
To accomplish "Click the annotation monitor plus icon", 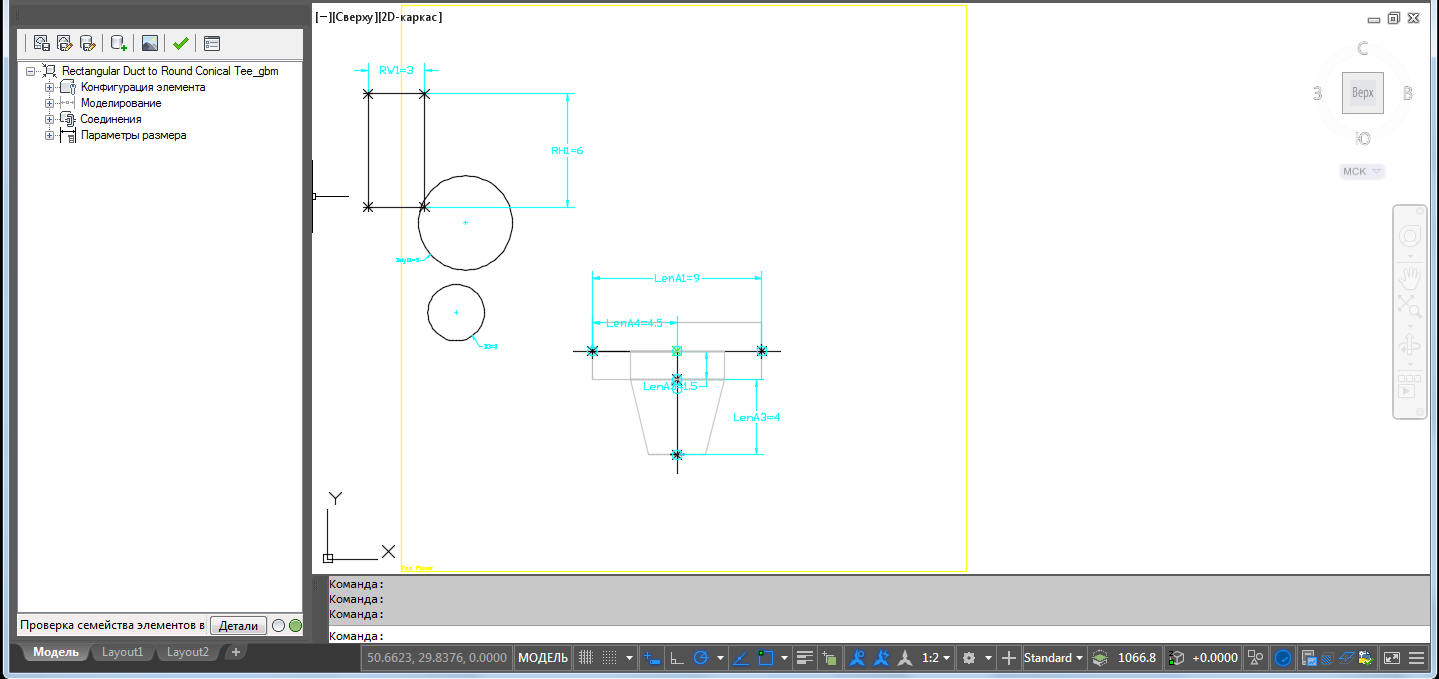I will pyautogui.click(x=1009, y=658).
